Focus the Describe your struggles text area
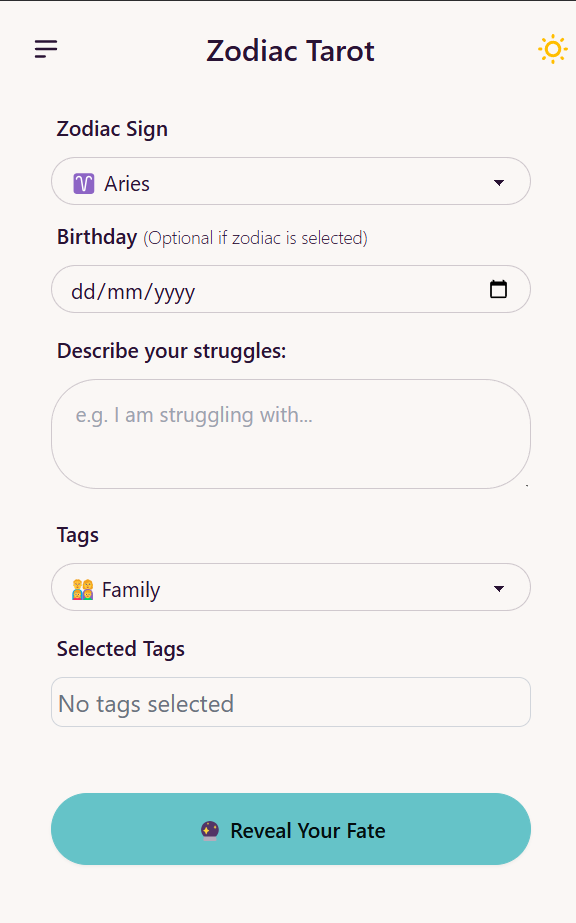 291,434
